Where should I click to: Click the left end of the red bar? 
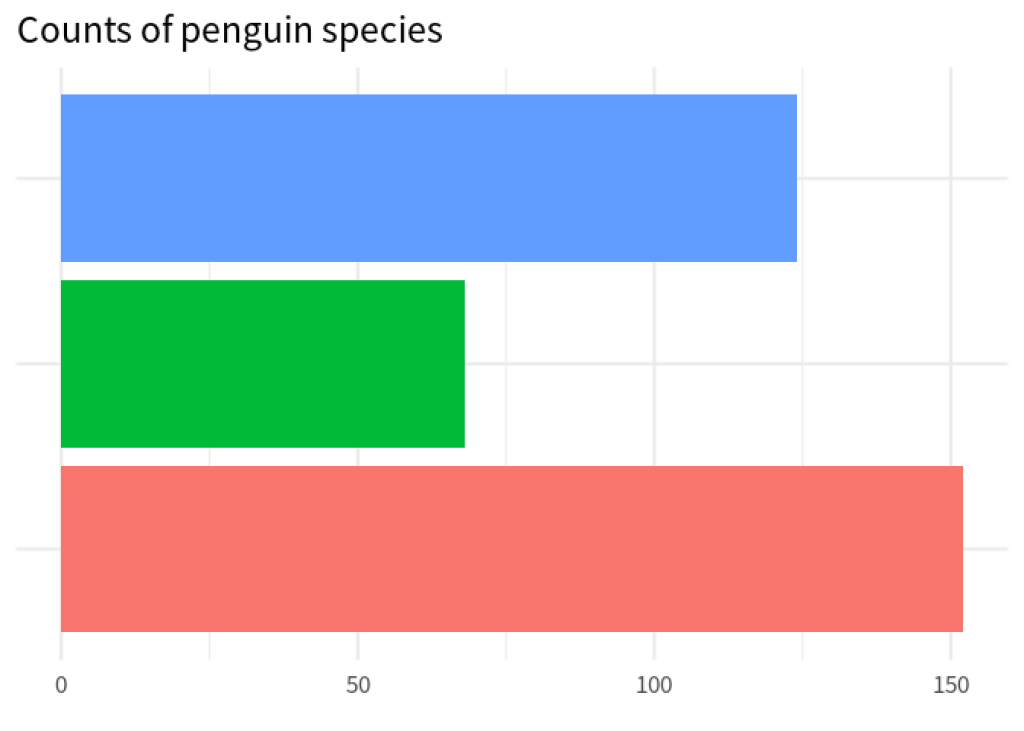65,549
